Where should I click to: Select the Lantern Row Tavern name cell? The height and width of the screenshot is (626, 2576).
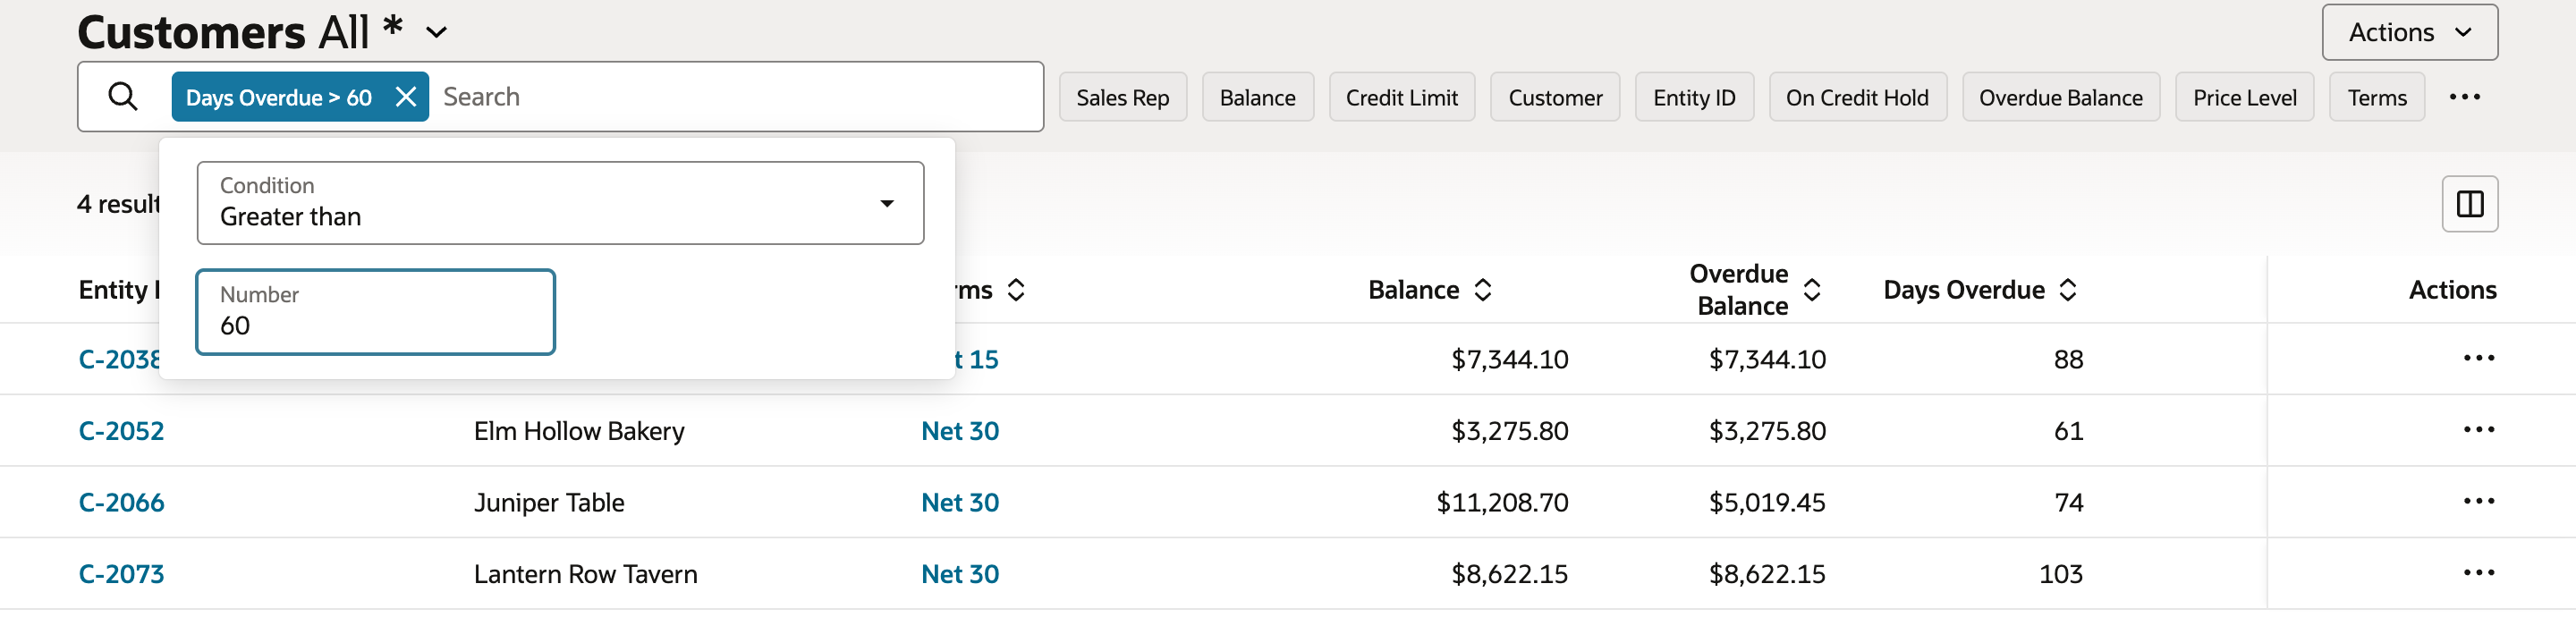(586, 574)
